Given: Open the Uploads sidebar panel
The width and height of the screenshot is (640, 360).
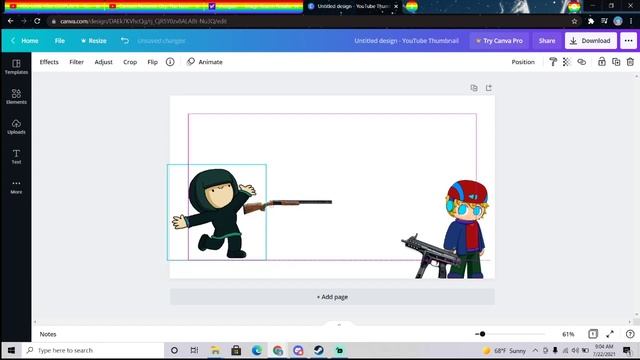Looking at the screenshot, I should click(16, 127).
